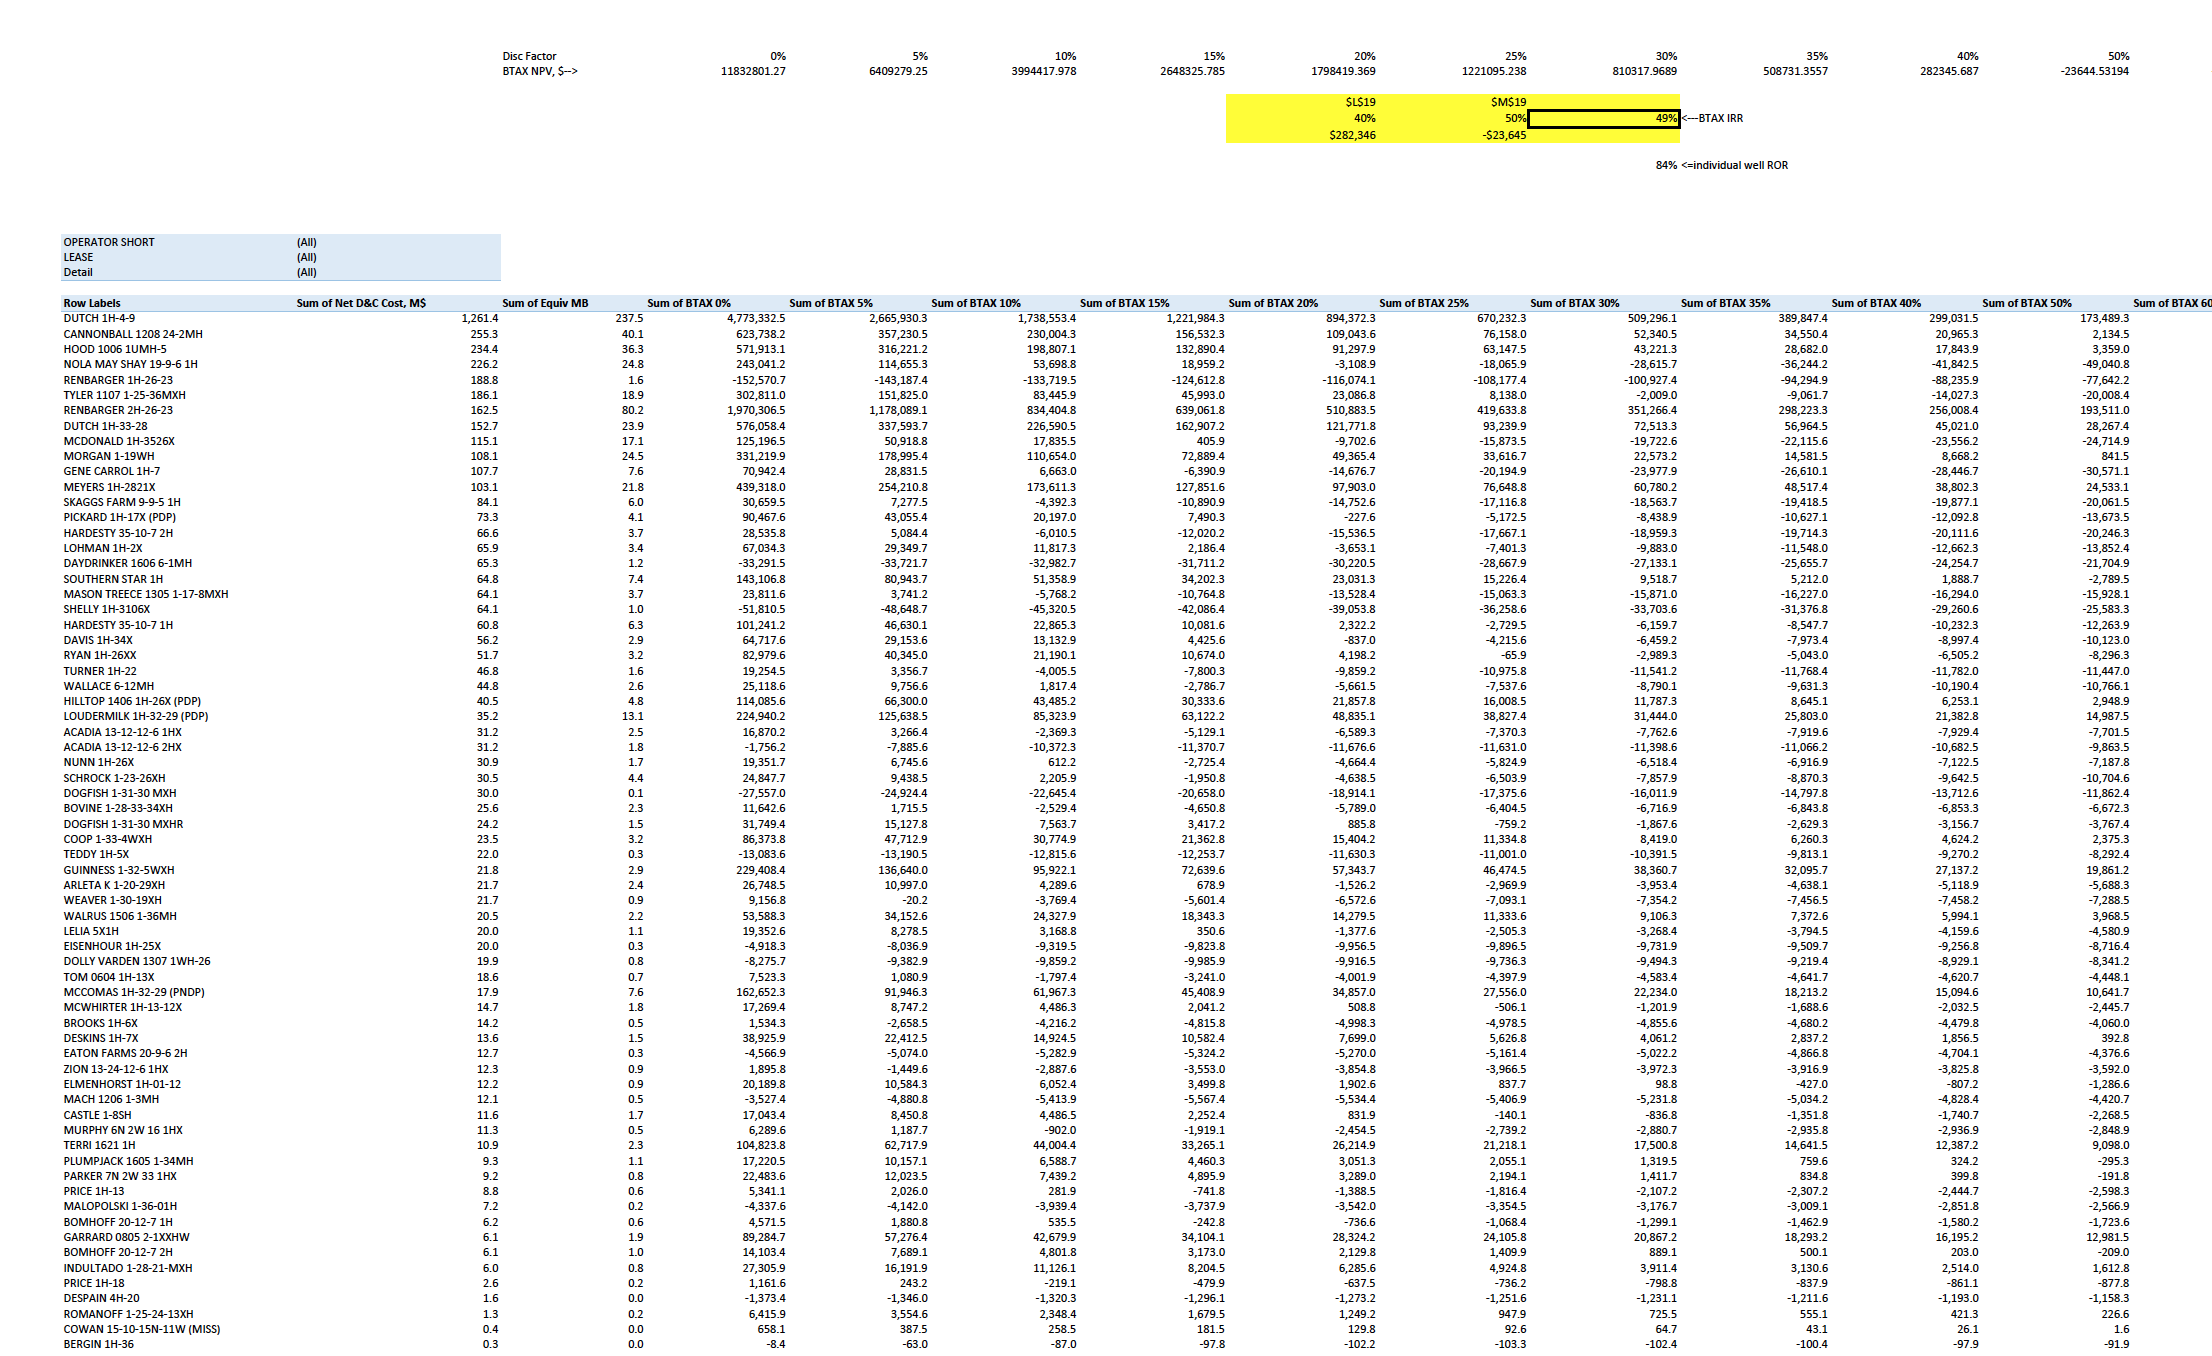2212x1356 pixels.
Task: Select the Sum of BTAX 40% header
Action: click(x=1876, y=303)
